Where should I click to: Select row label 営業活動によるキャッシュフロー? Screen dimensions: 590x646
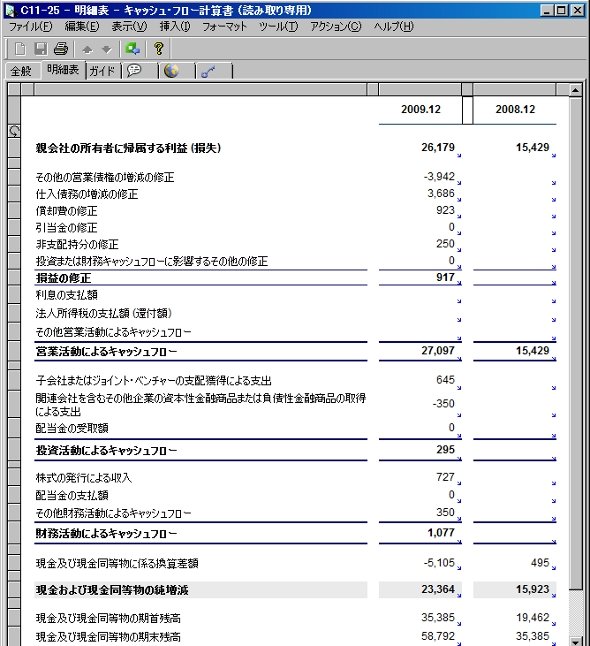[x=106, y=351]
